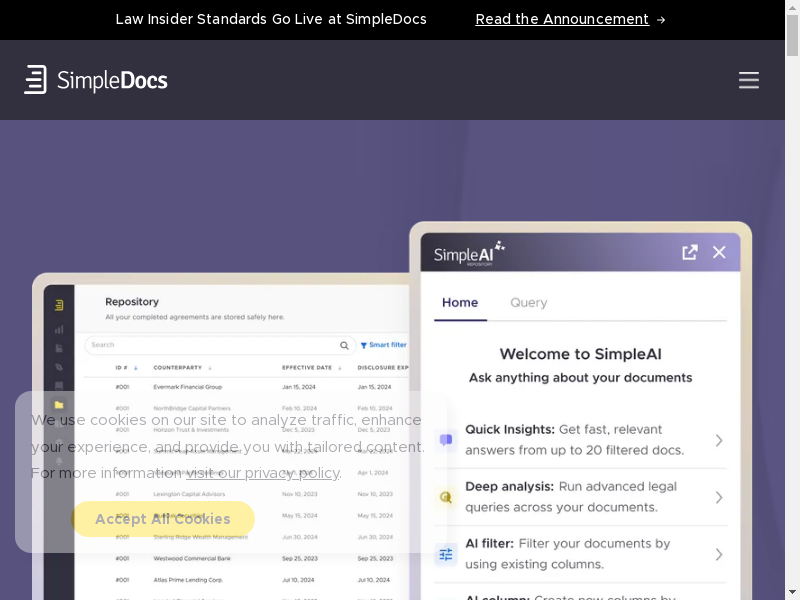Click the SimpleDocs logo
The width and height of the screenshot is (800, 600).
(x=96, y=80)
